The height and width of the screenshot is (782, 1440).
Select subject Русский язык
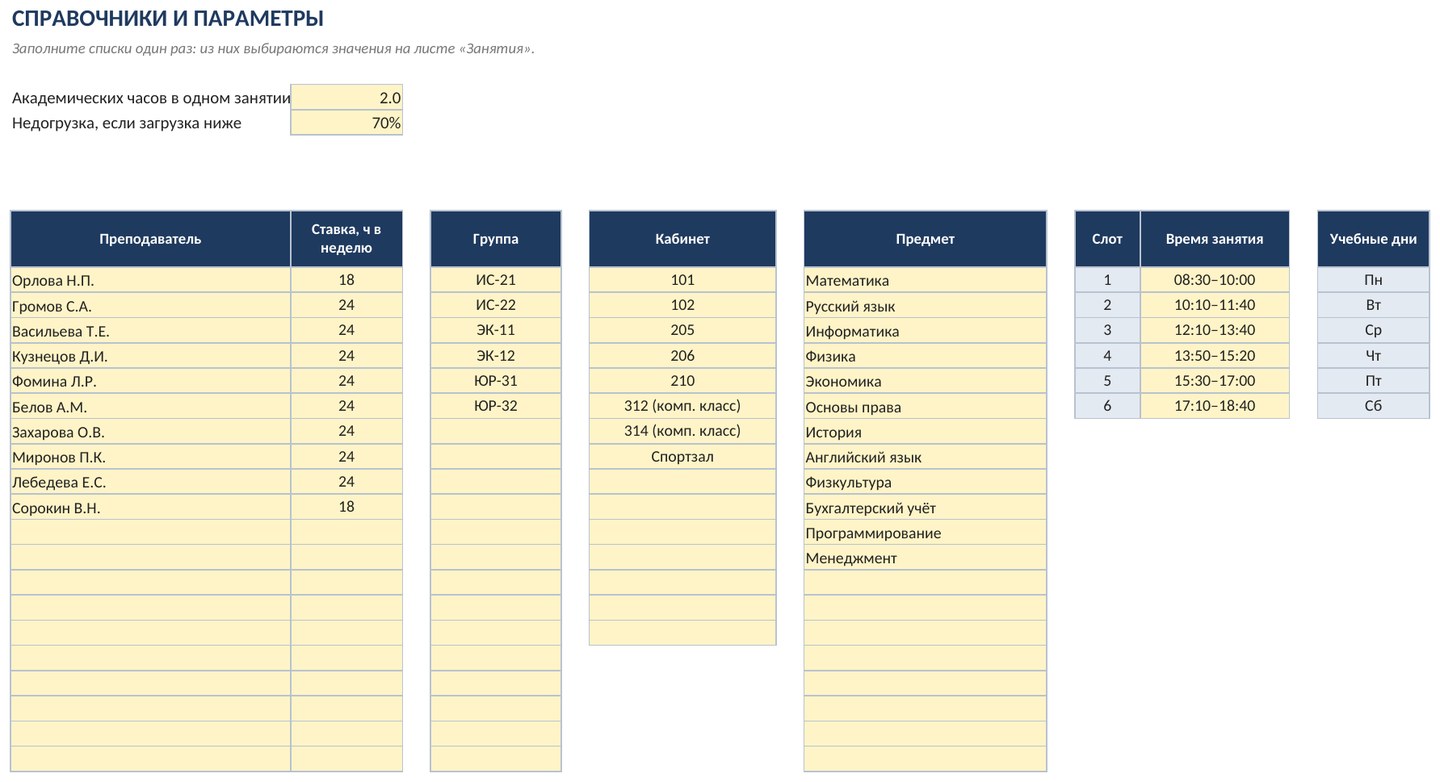[925, 305]
